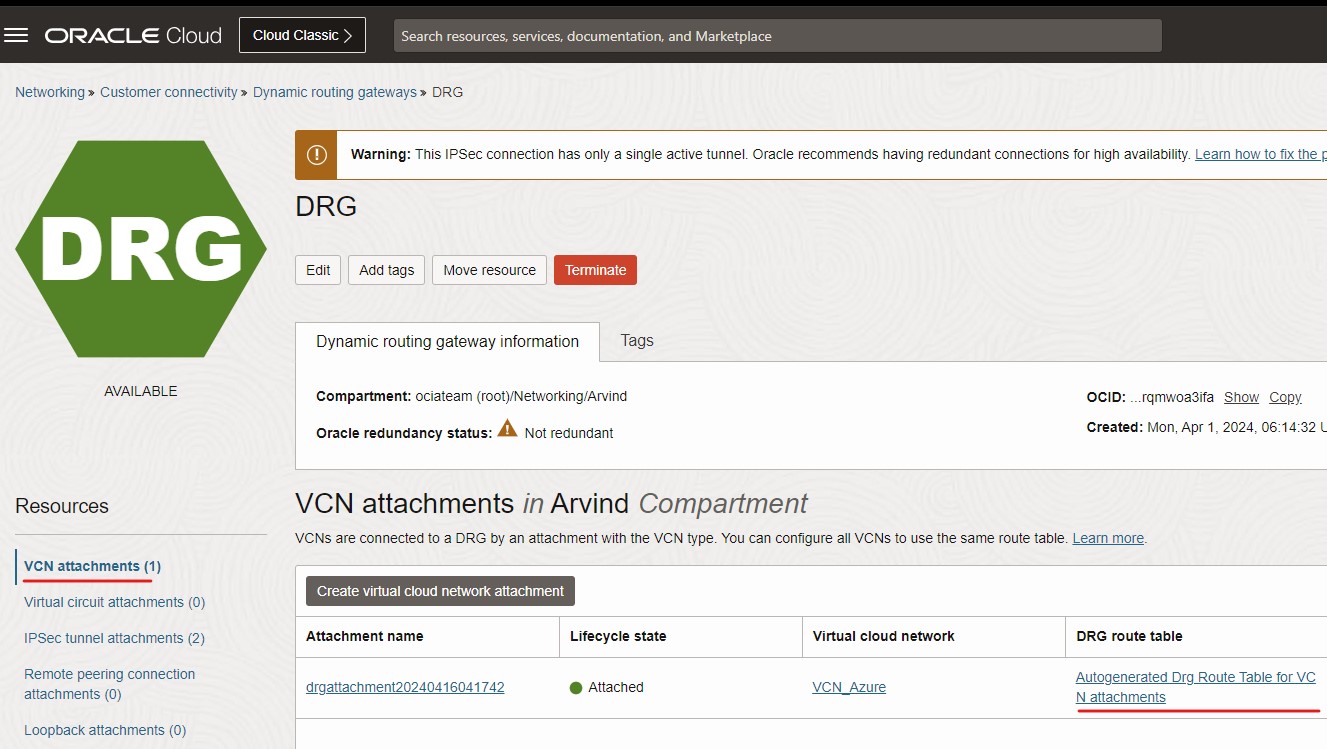The image size is (1327, 749).
Task: Select Loopback attachments (0)
Action: [x=105, y=730]
